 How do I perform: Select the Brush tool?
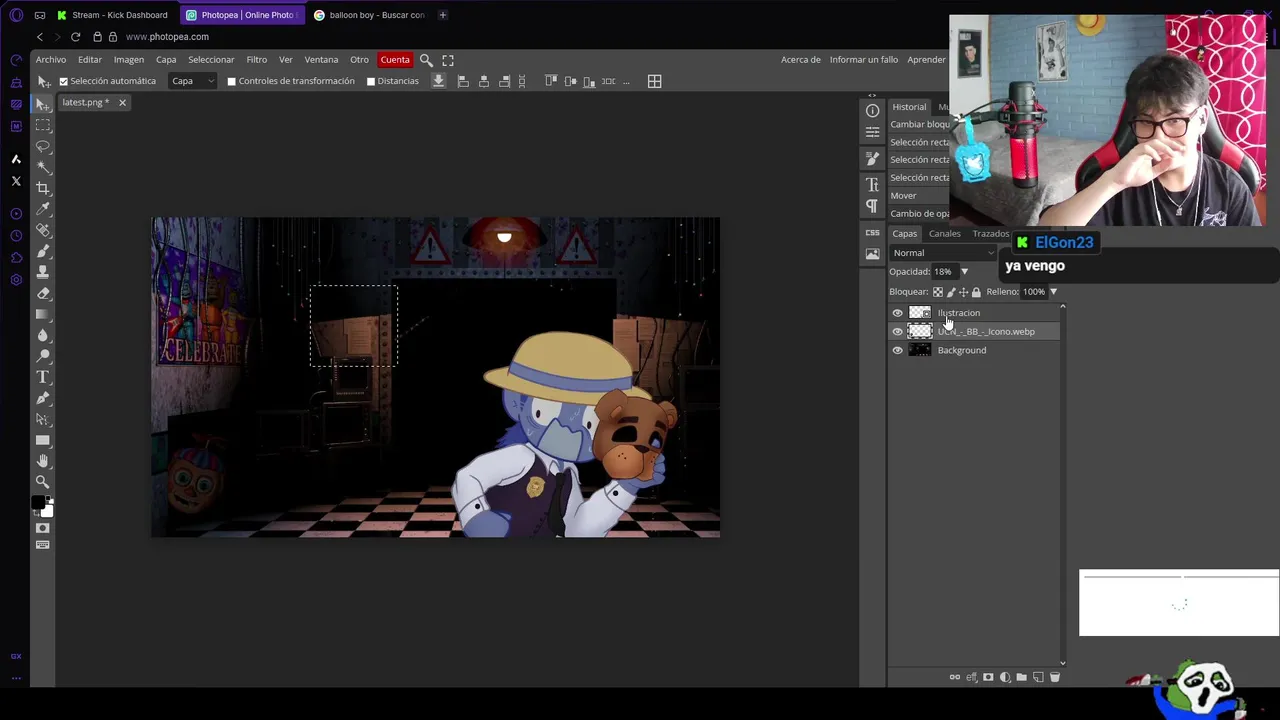[43, 251]
